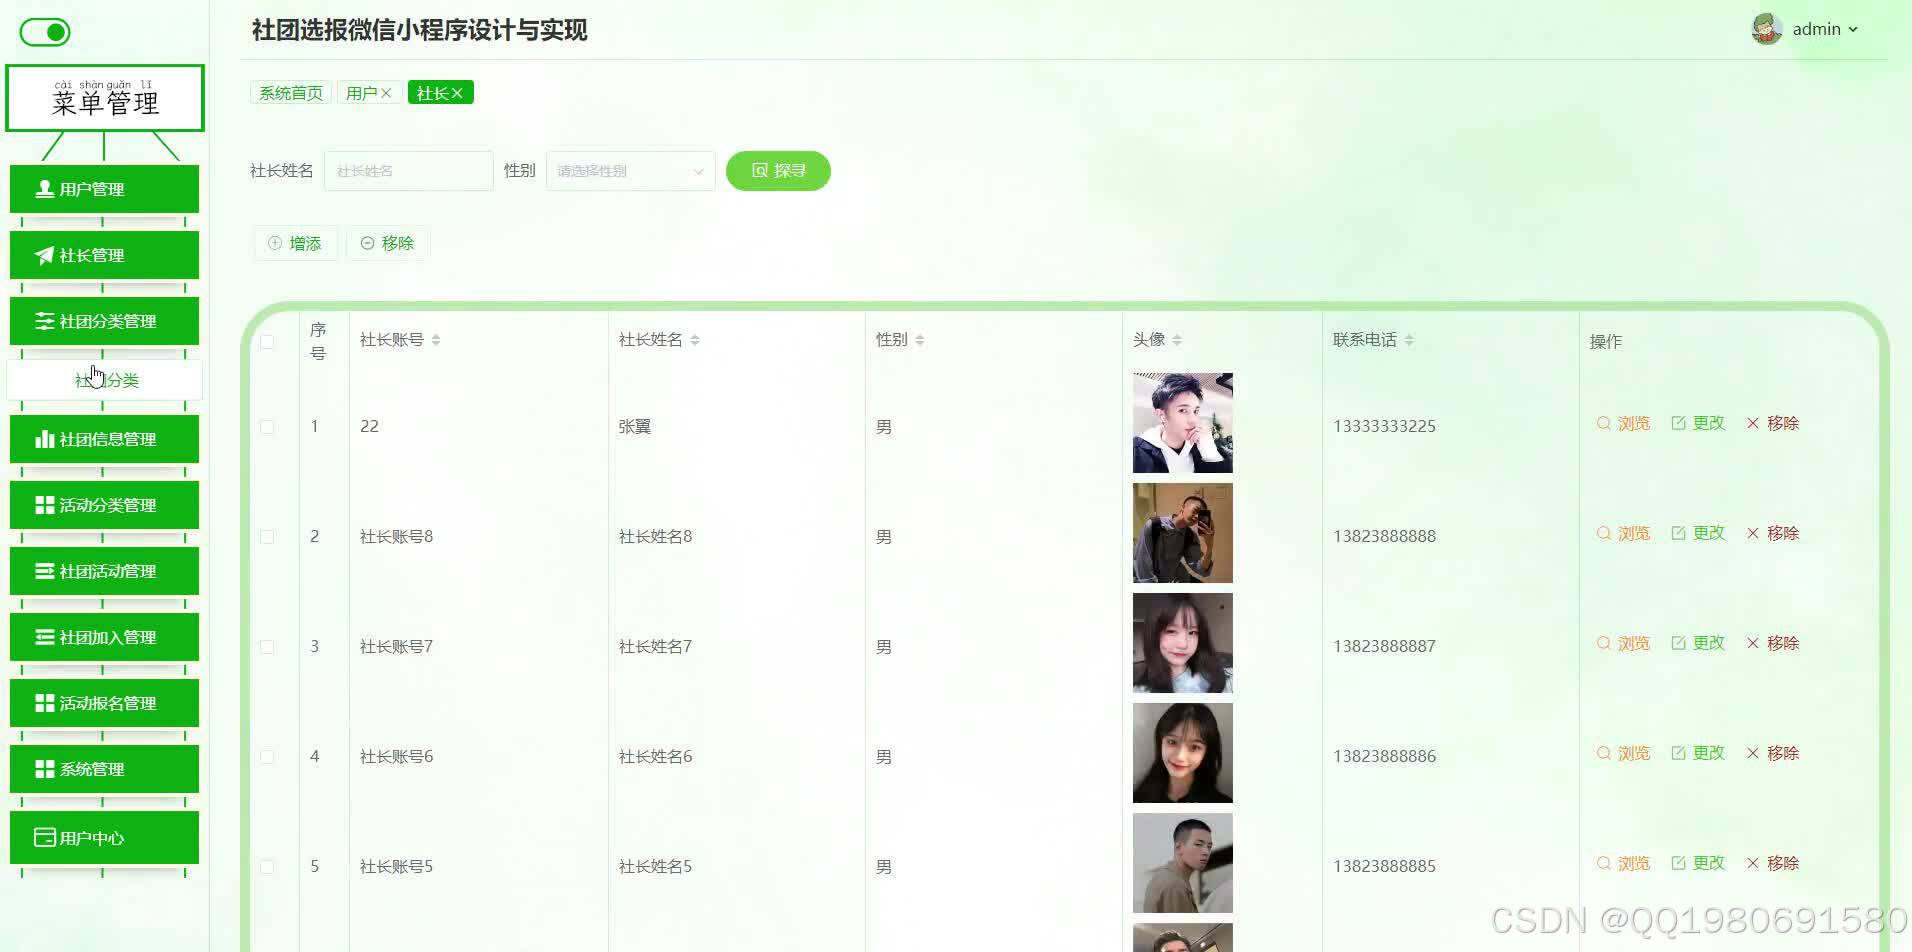
Task: Click the avatar thumbnail of 社长姓名5
Action: tap(1183, 863)
